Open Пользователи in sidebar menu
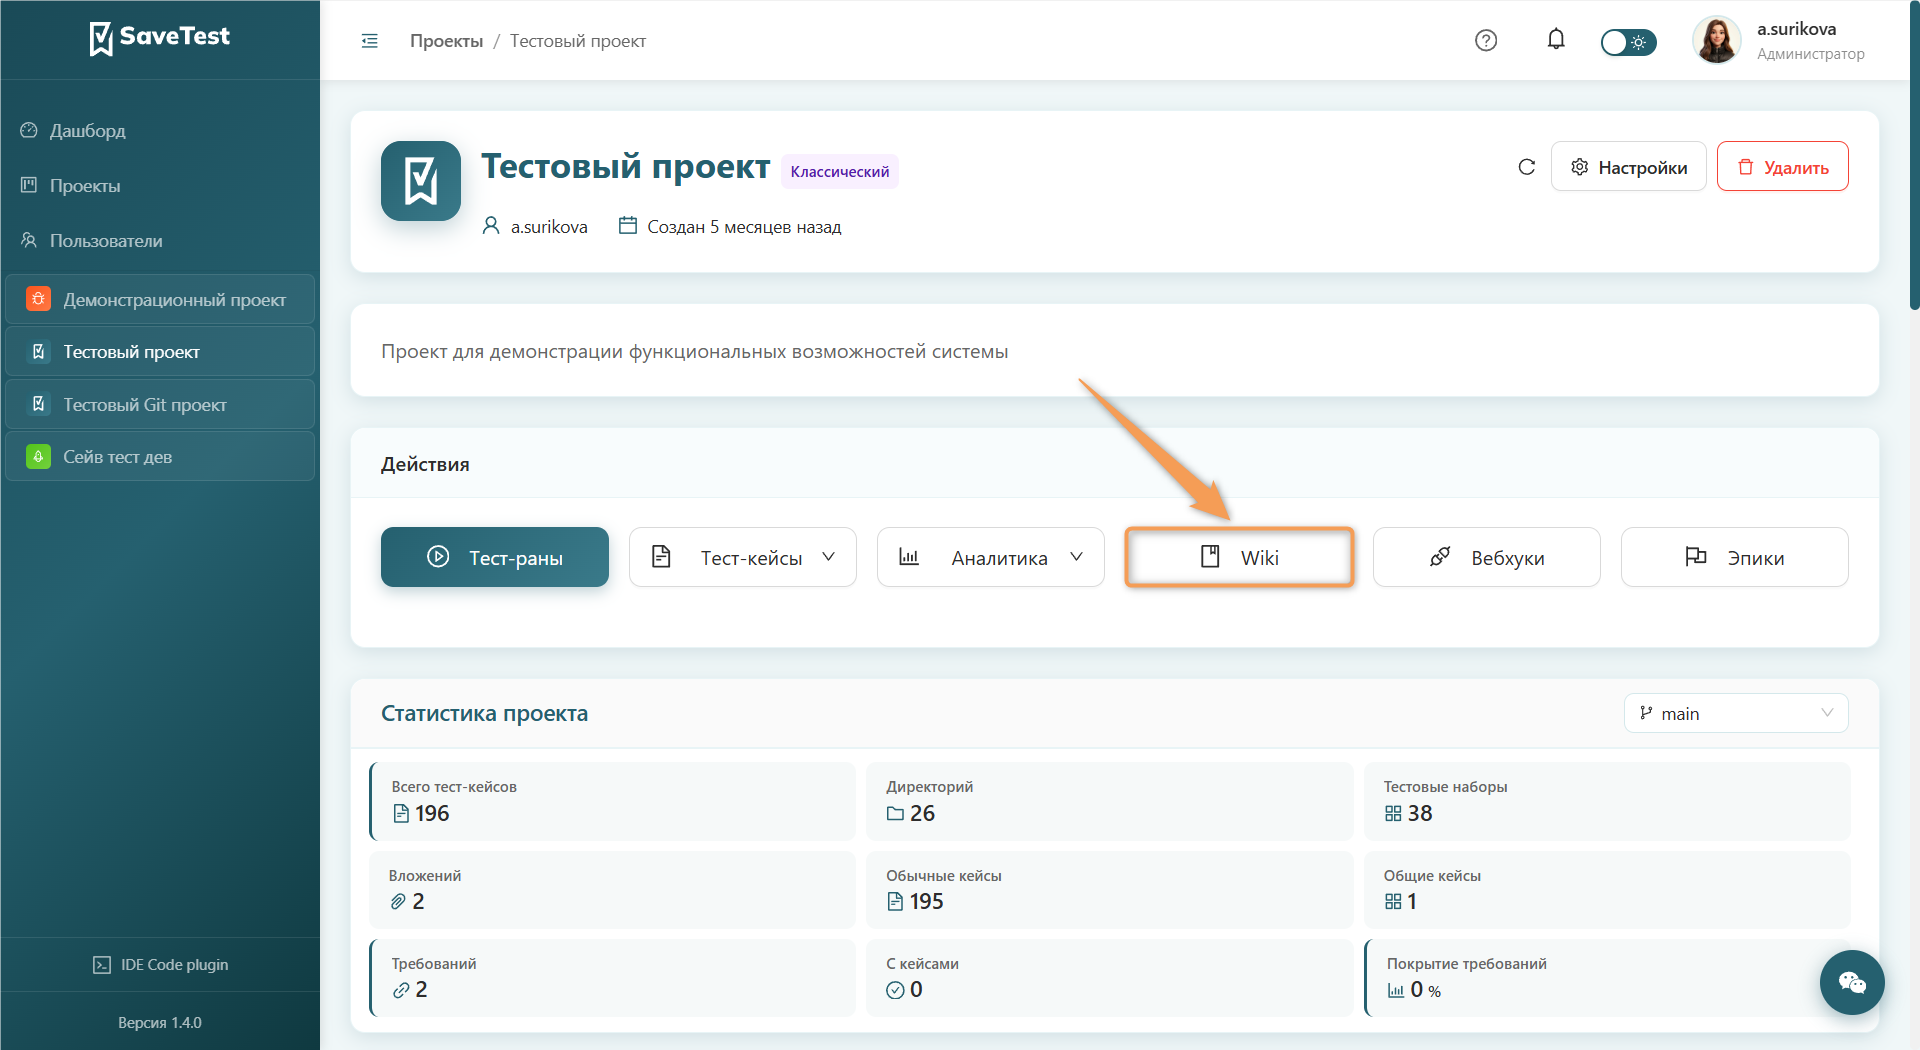Screen dimensions: 1920x1050 click(x=106, y=241)
